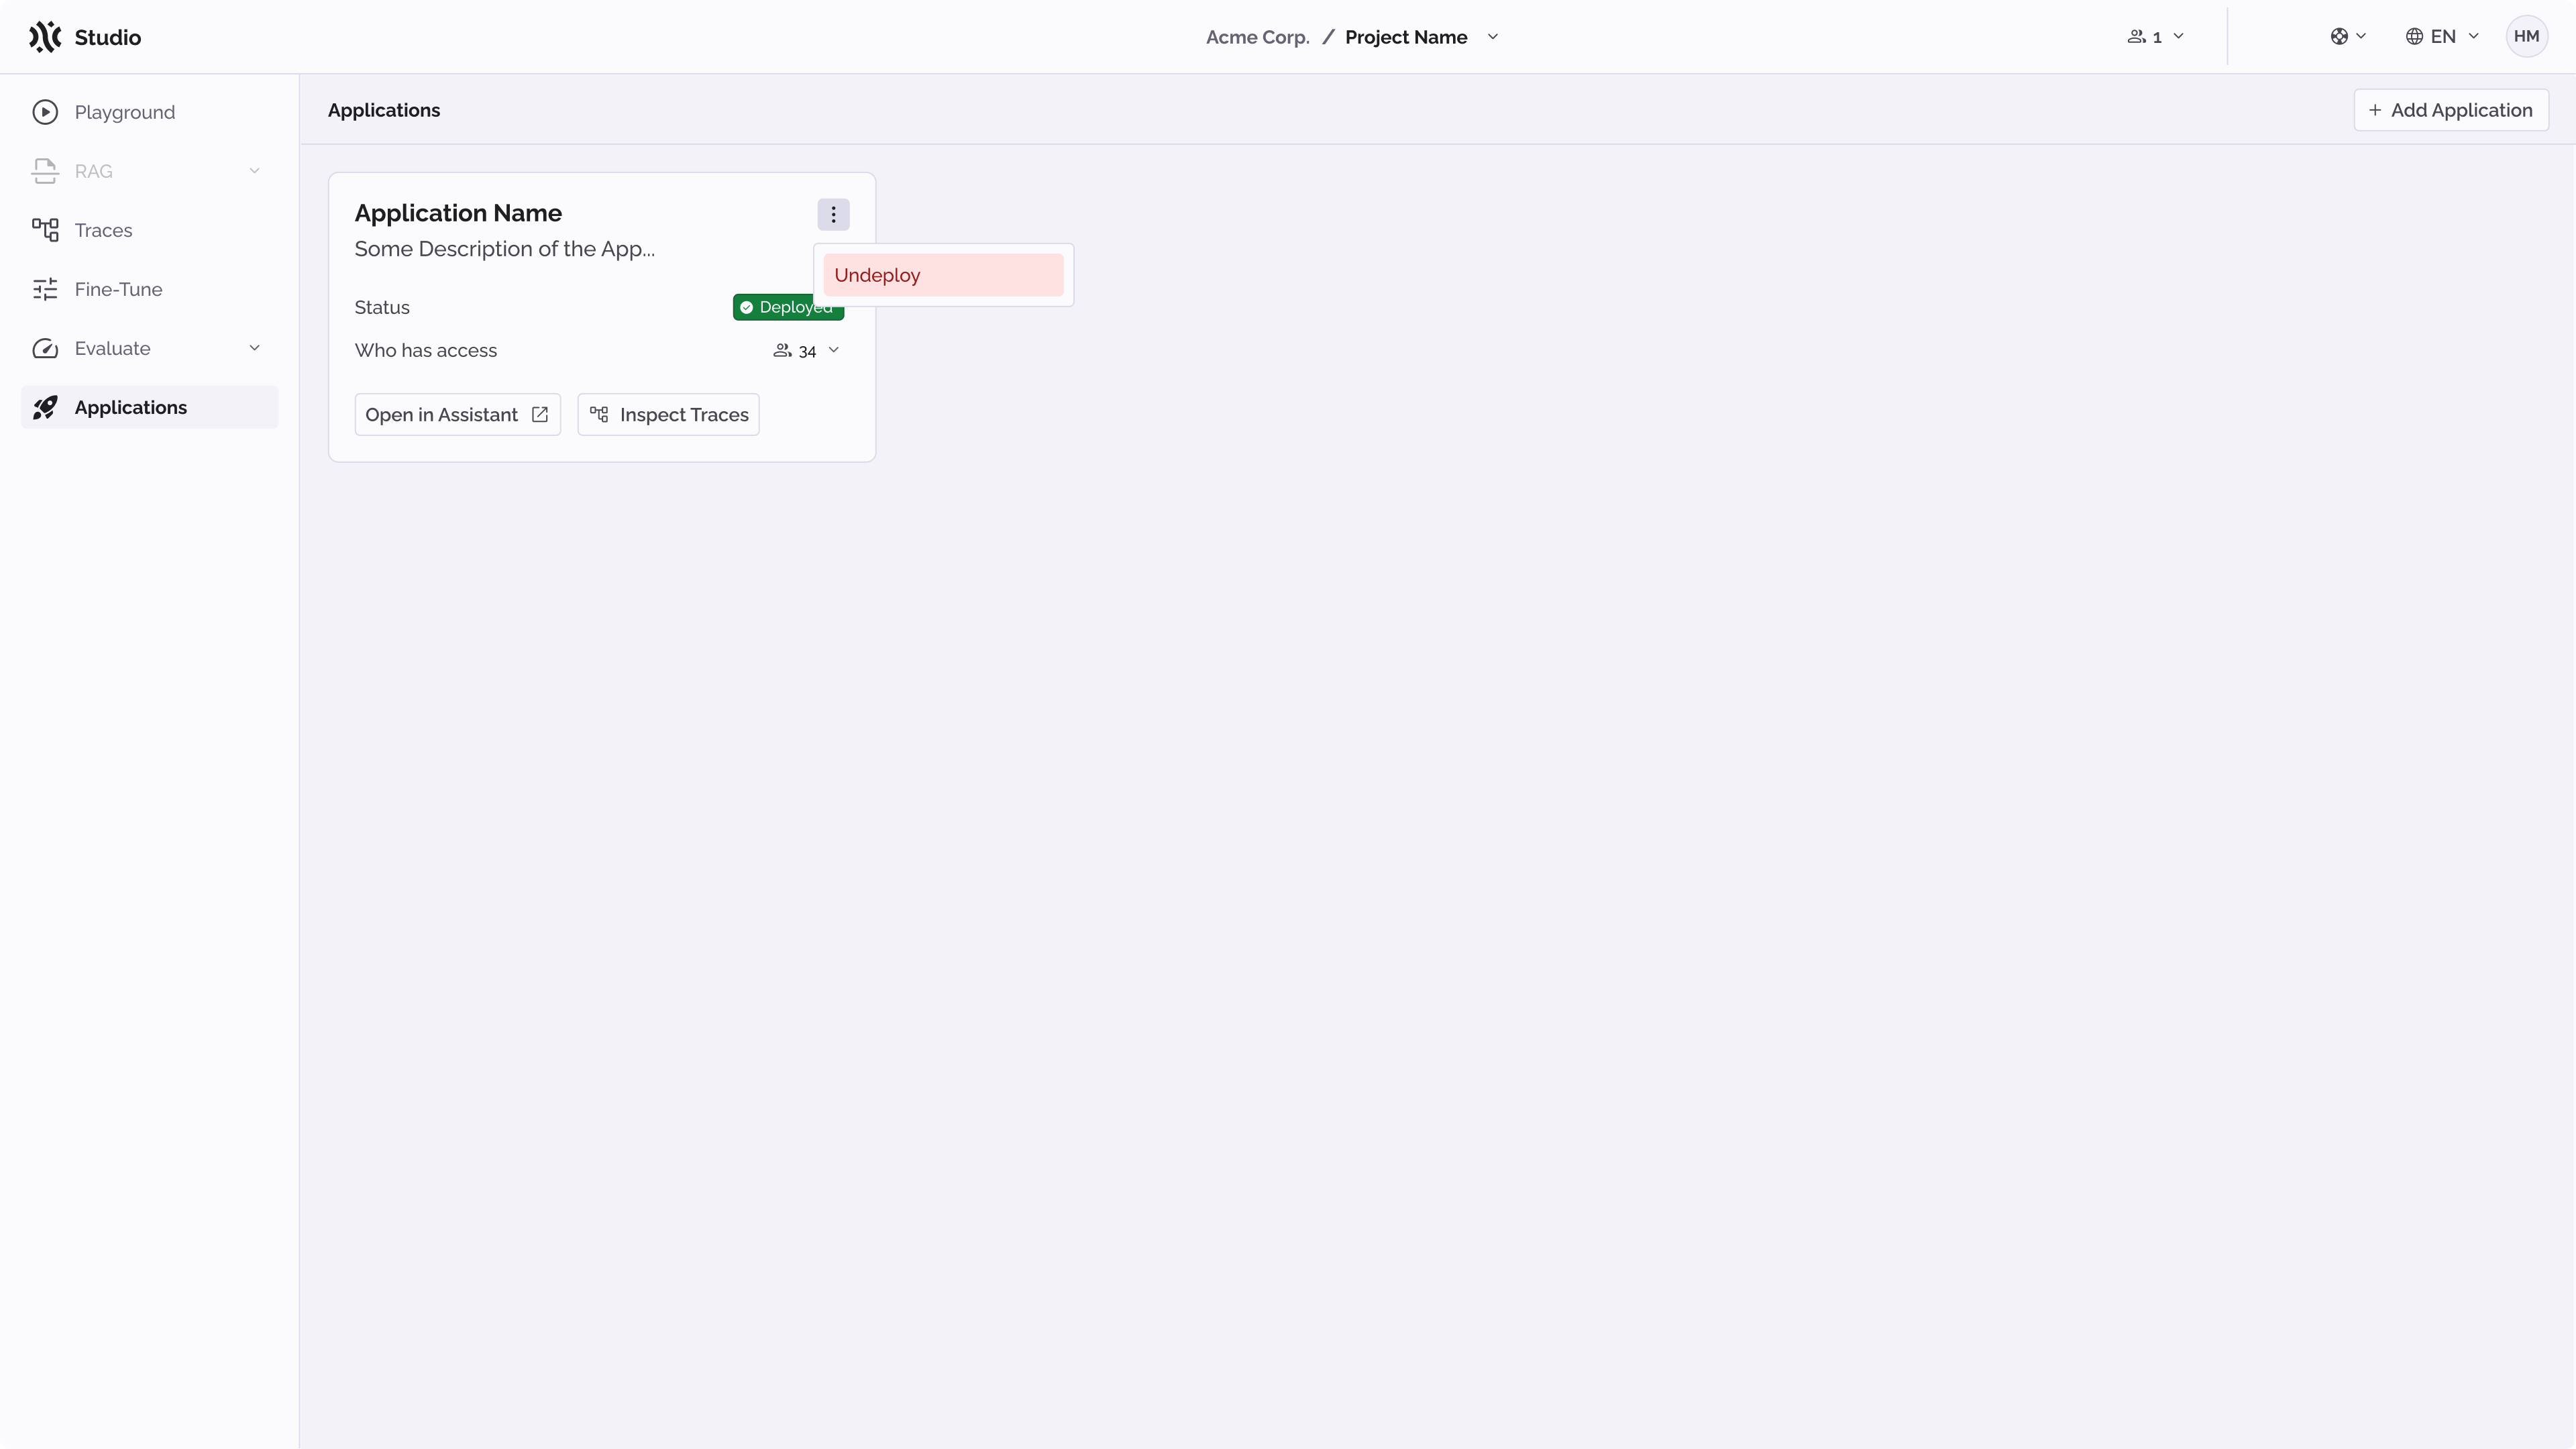
Task: Click the Evaluate gauge icon
Action: pyautogui.click(x=46, y=348)
